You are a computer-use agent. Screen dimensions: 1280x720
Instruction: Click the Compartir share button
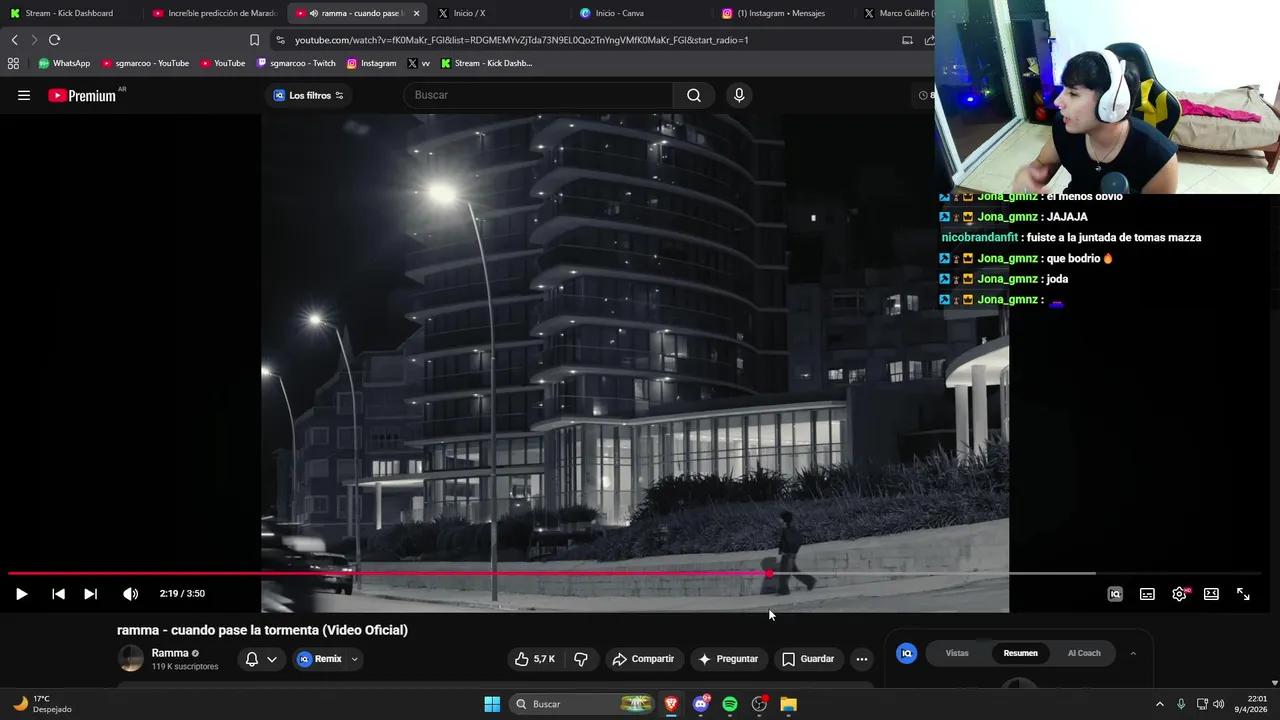tap(643, 659)
